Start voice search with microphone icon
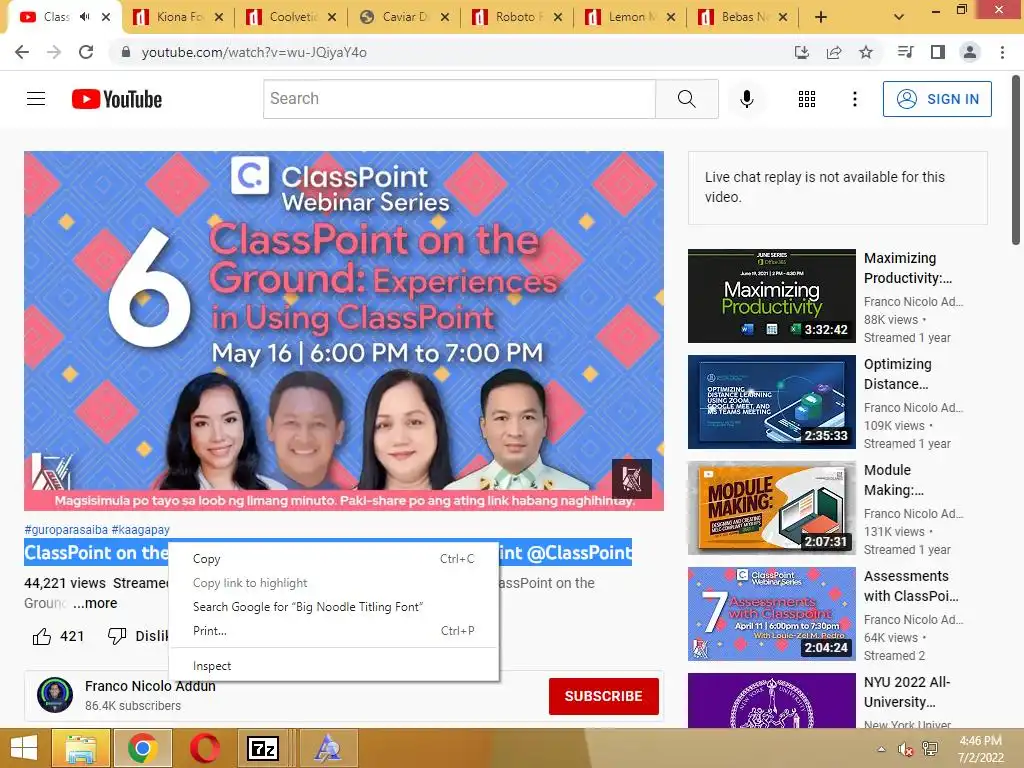 click(746, 99)
